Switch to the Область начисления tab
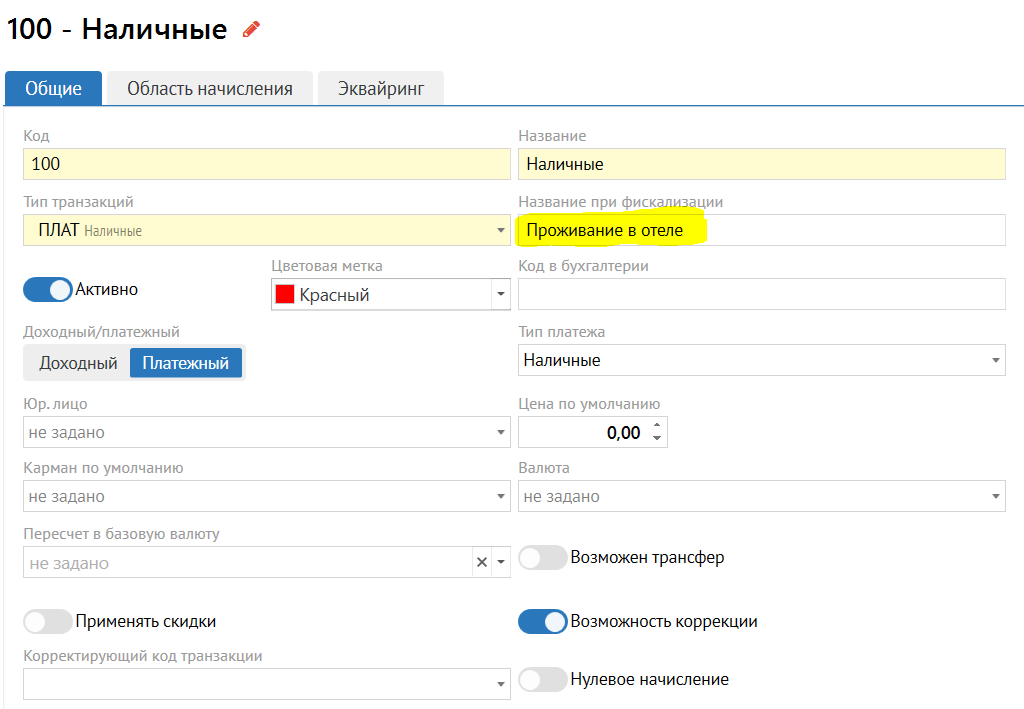Viewport: 1024px width, 709px height. click(209, 89)
